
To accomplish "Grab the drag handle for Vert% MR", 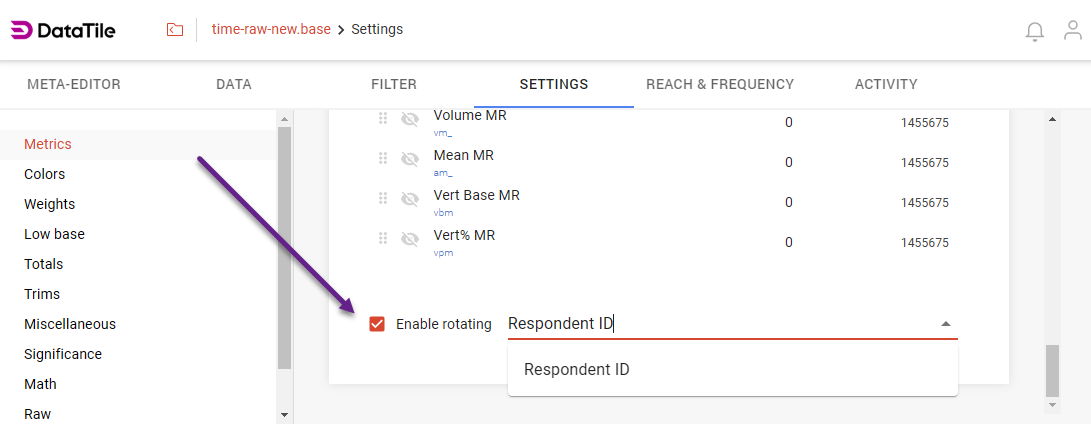I will pos(383,238).
